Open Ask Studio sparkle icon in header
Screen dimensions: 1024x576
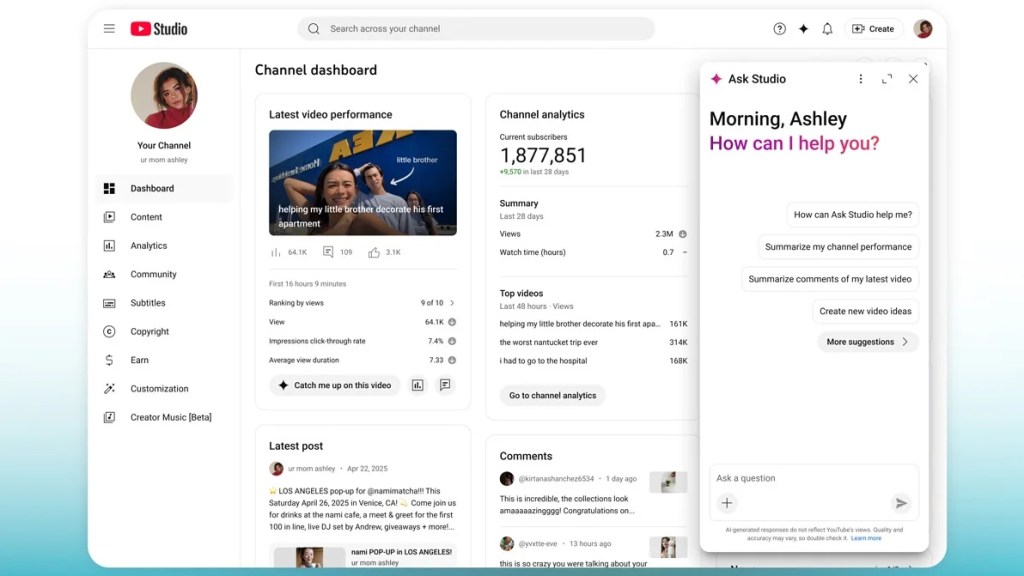(803, 29)
